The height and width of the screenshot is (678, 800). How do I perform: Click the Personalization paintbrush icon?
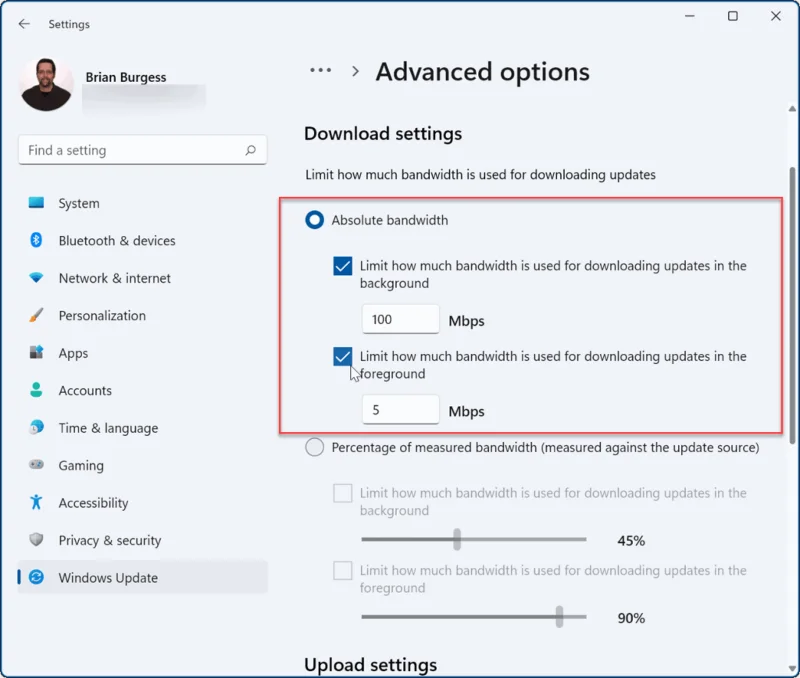pyautogui.click(x=36, y=315)
